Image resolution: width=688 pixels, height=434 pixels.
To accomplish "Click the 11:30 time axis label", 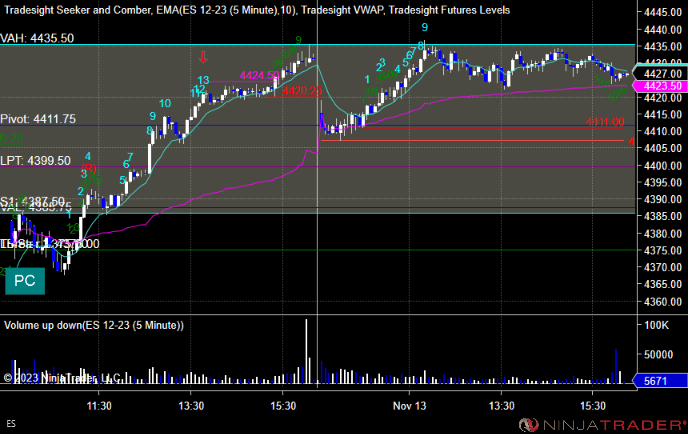I will coord(99,406).
